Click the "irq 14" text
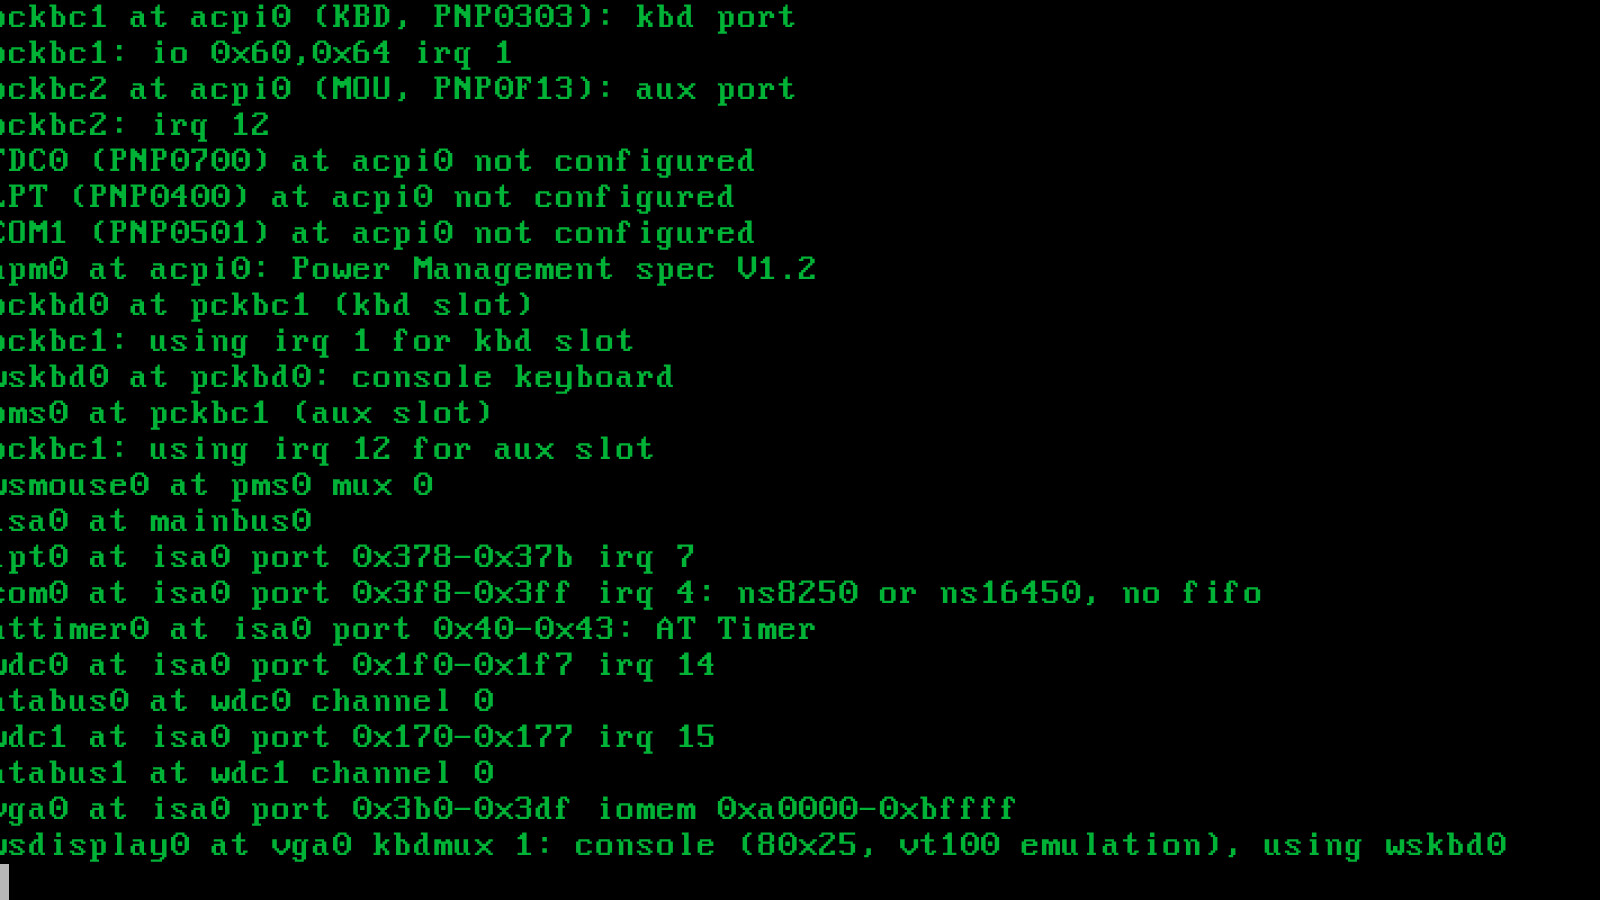This screenshot has height=900, width=1600. 656,665
